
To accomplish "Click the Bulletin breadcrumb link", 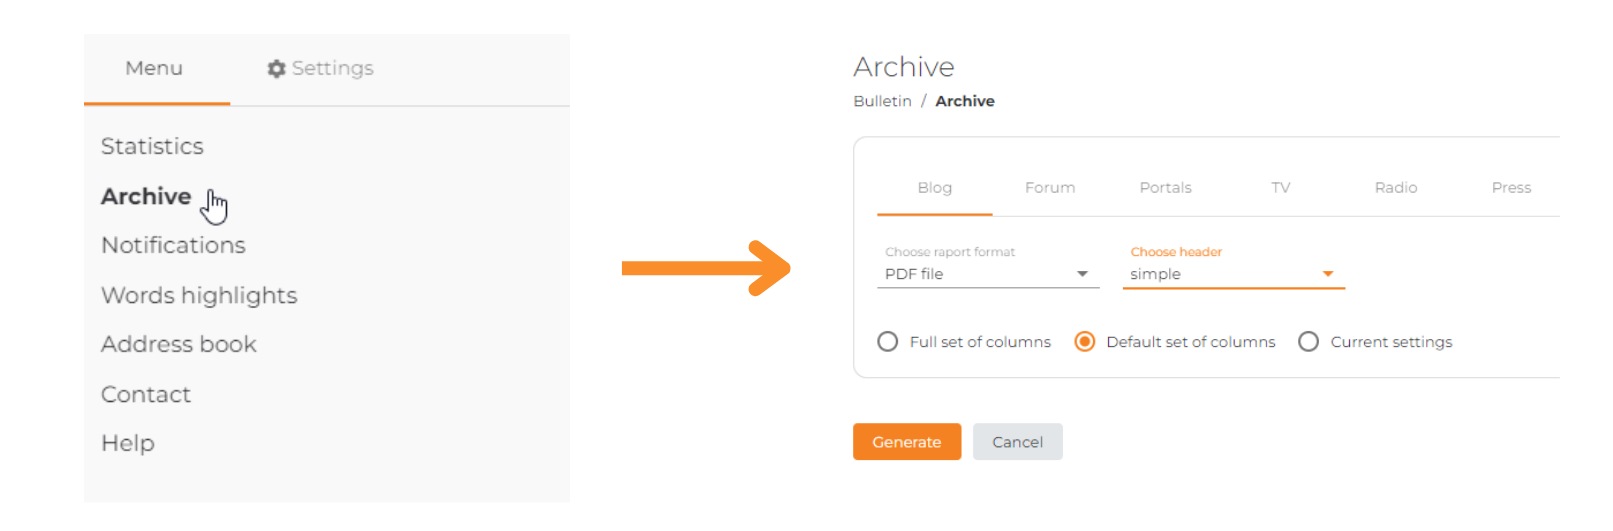I will [x=882, y=101].
